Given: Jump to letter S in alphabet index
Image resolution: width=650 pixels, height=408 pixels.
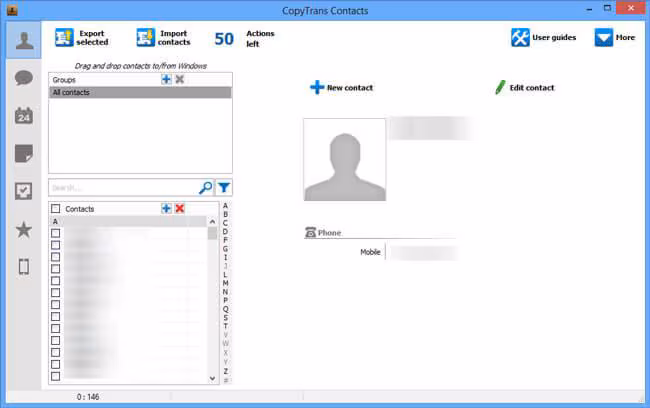Looking at the screenshot, I should (226, 318).
